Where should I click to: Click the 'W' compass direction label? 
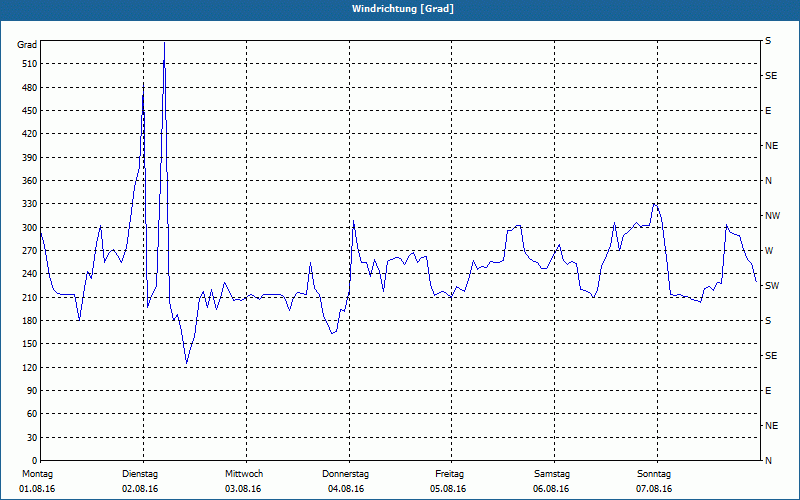769,251
